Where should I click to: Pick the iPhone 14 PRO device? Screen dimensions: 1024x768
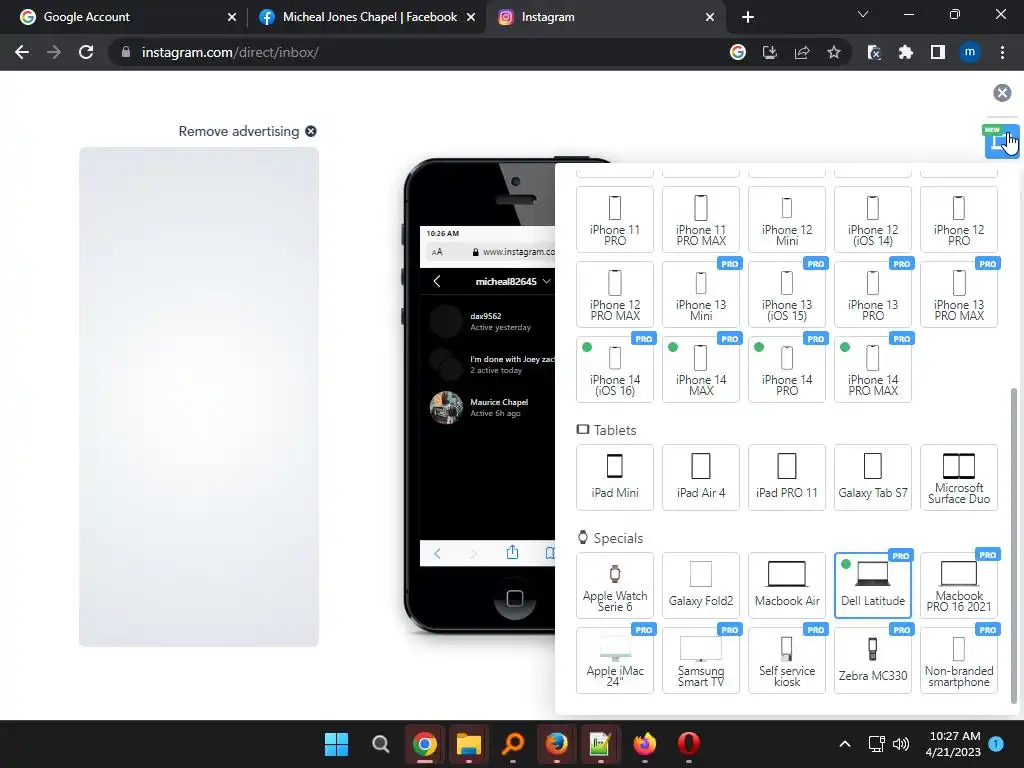pos(787,370)
